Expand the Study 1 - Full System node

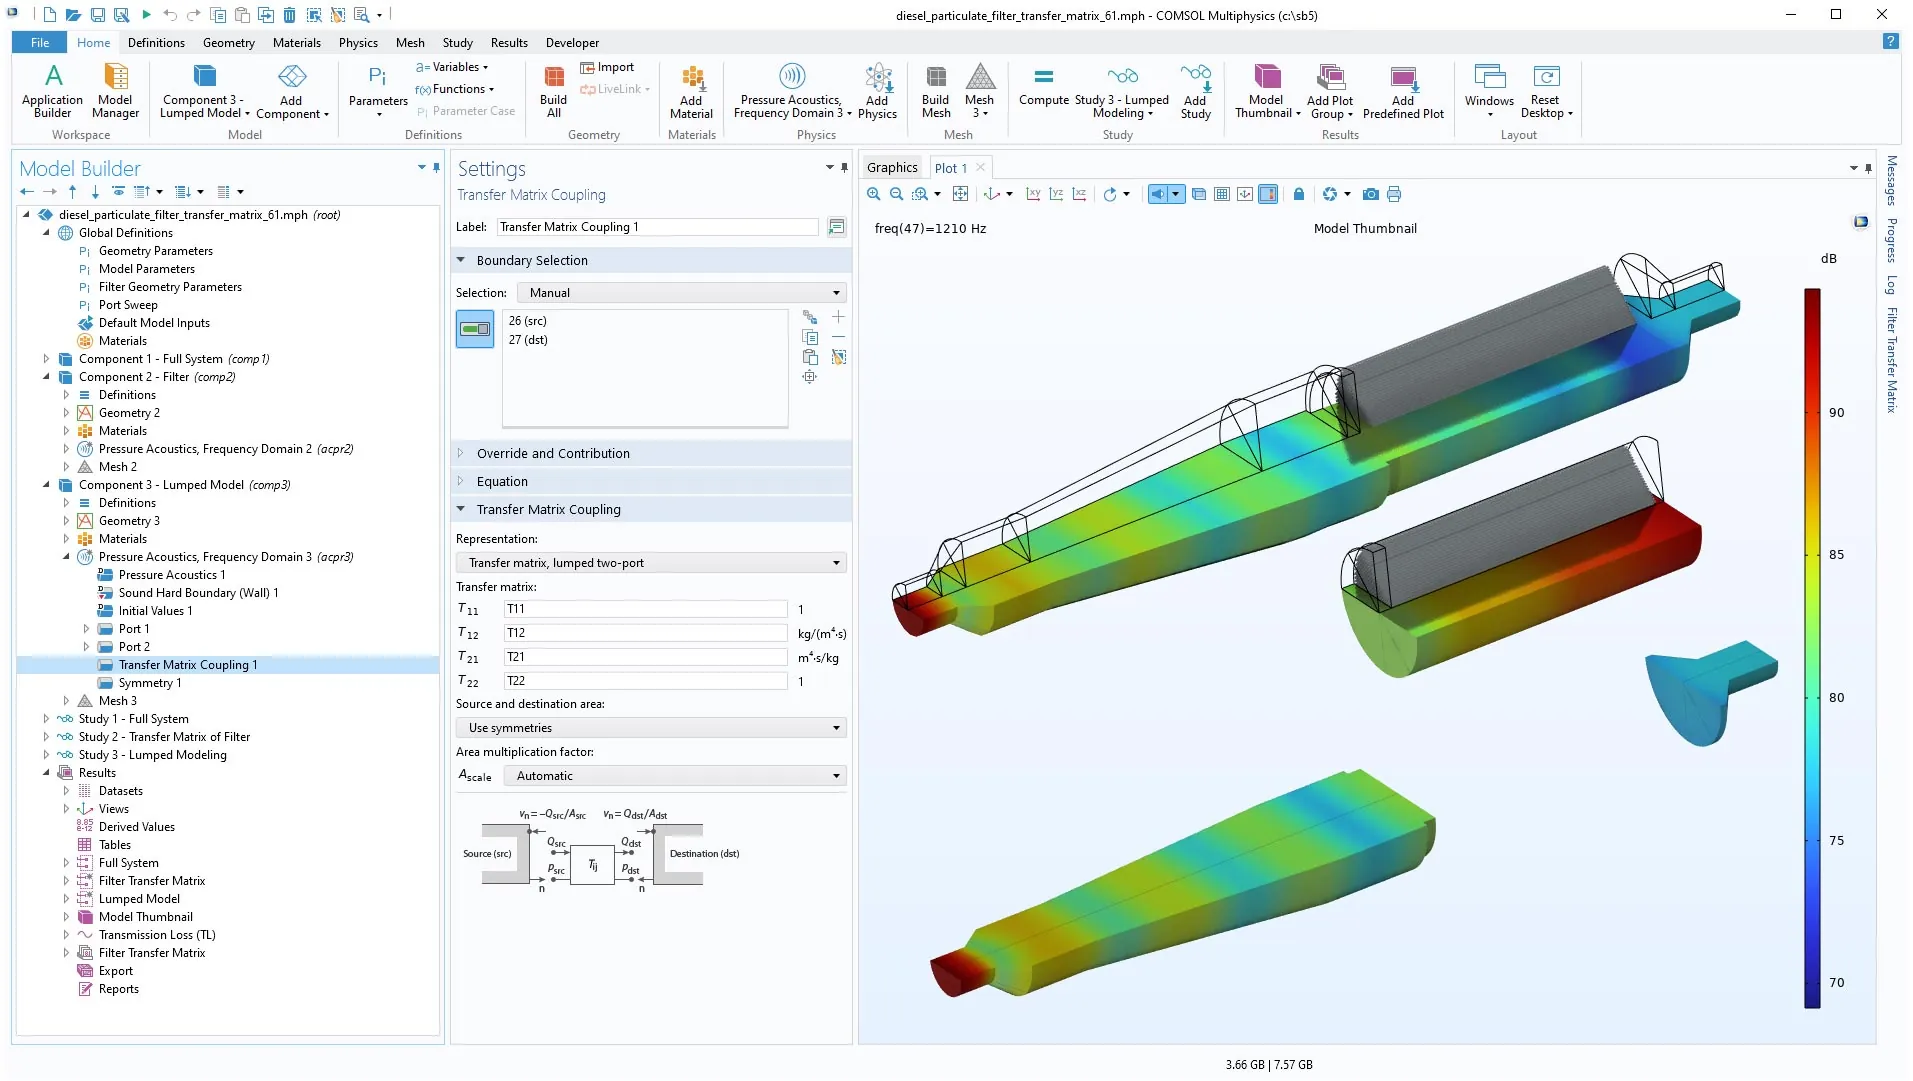46,719
